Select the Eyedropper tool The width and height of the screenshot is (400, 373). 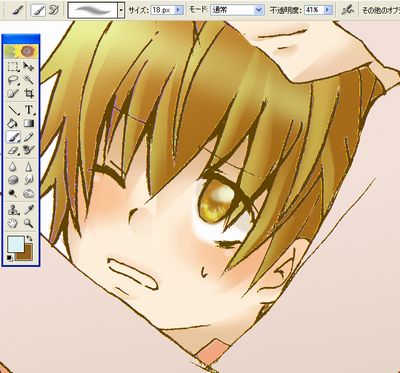(29, 210)
